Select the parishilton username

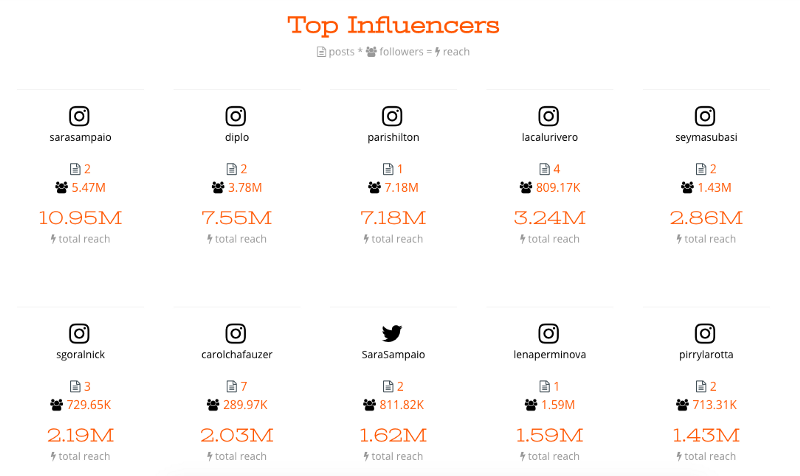click(393, 137)
